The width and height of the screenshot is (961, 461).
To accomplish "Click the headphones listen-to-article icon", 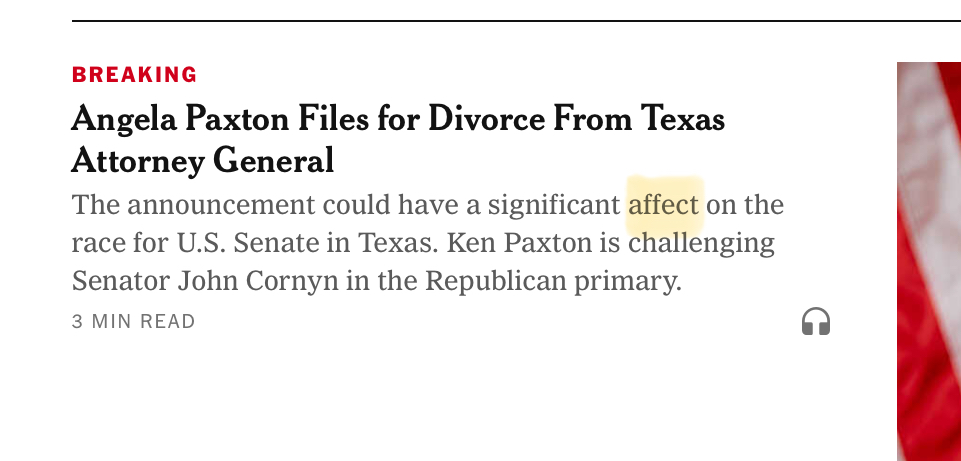I will (x=816, y=321).
